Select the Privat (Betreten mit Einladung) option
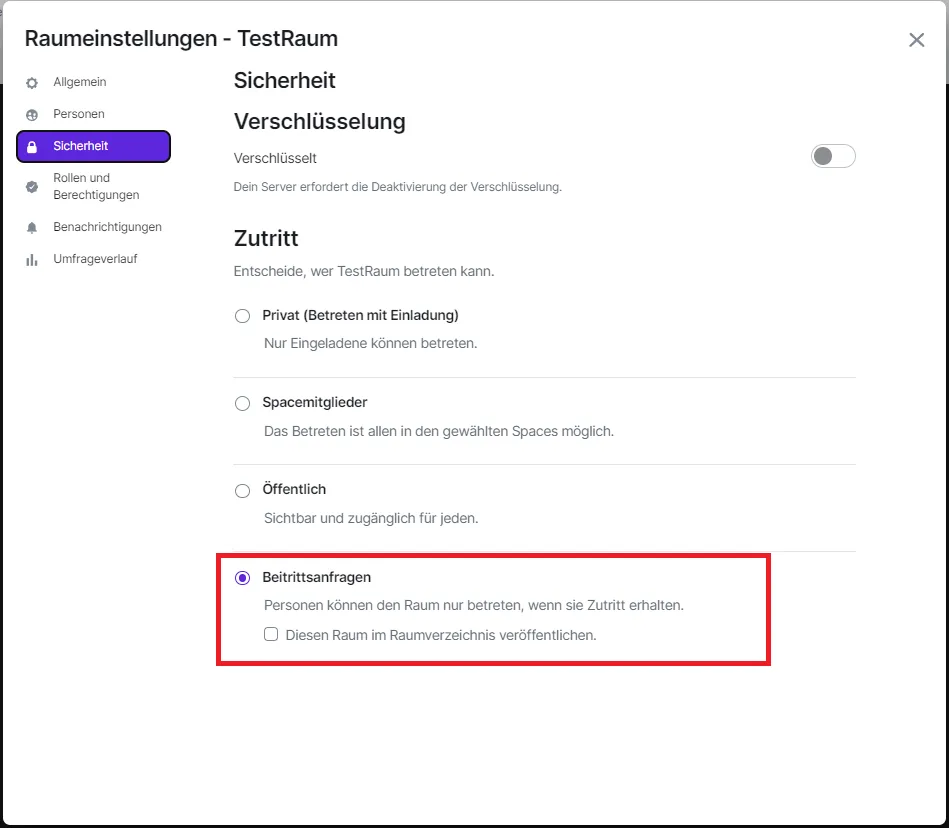This screenshot has width=949, height=828. (x=242, y=316)
